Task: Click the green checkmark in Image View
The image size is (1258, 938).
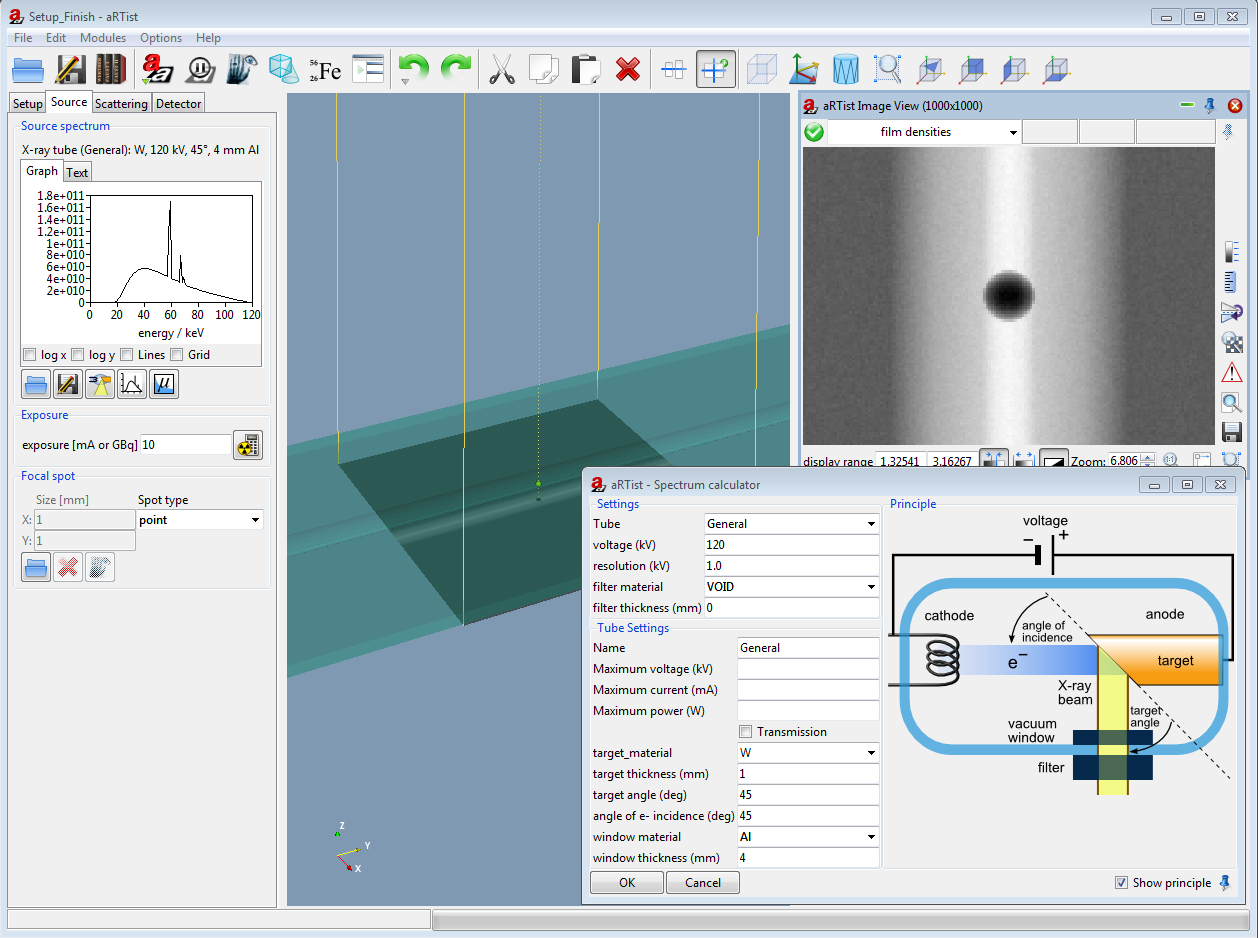Action: pos(814,132)
